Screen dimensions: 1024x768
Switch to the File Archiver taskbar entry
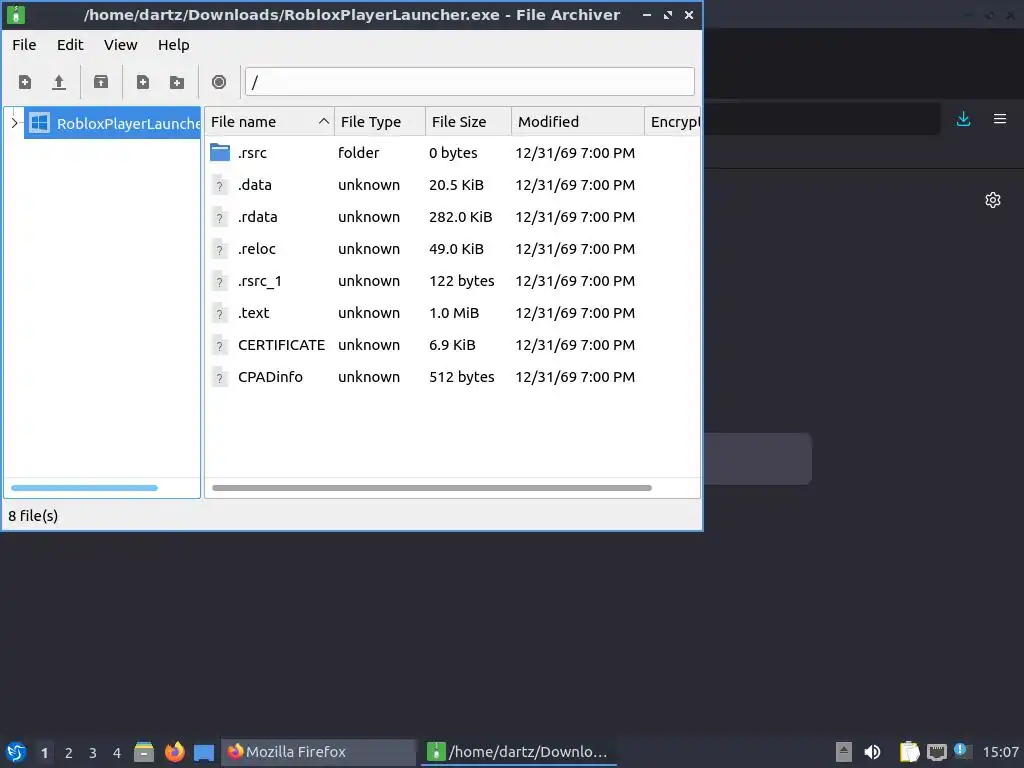[x=520, y=752]
